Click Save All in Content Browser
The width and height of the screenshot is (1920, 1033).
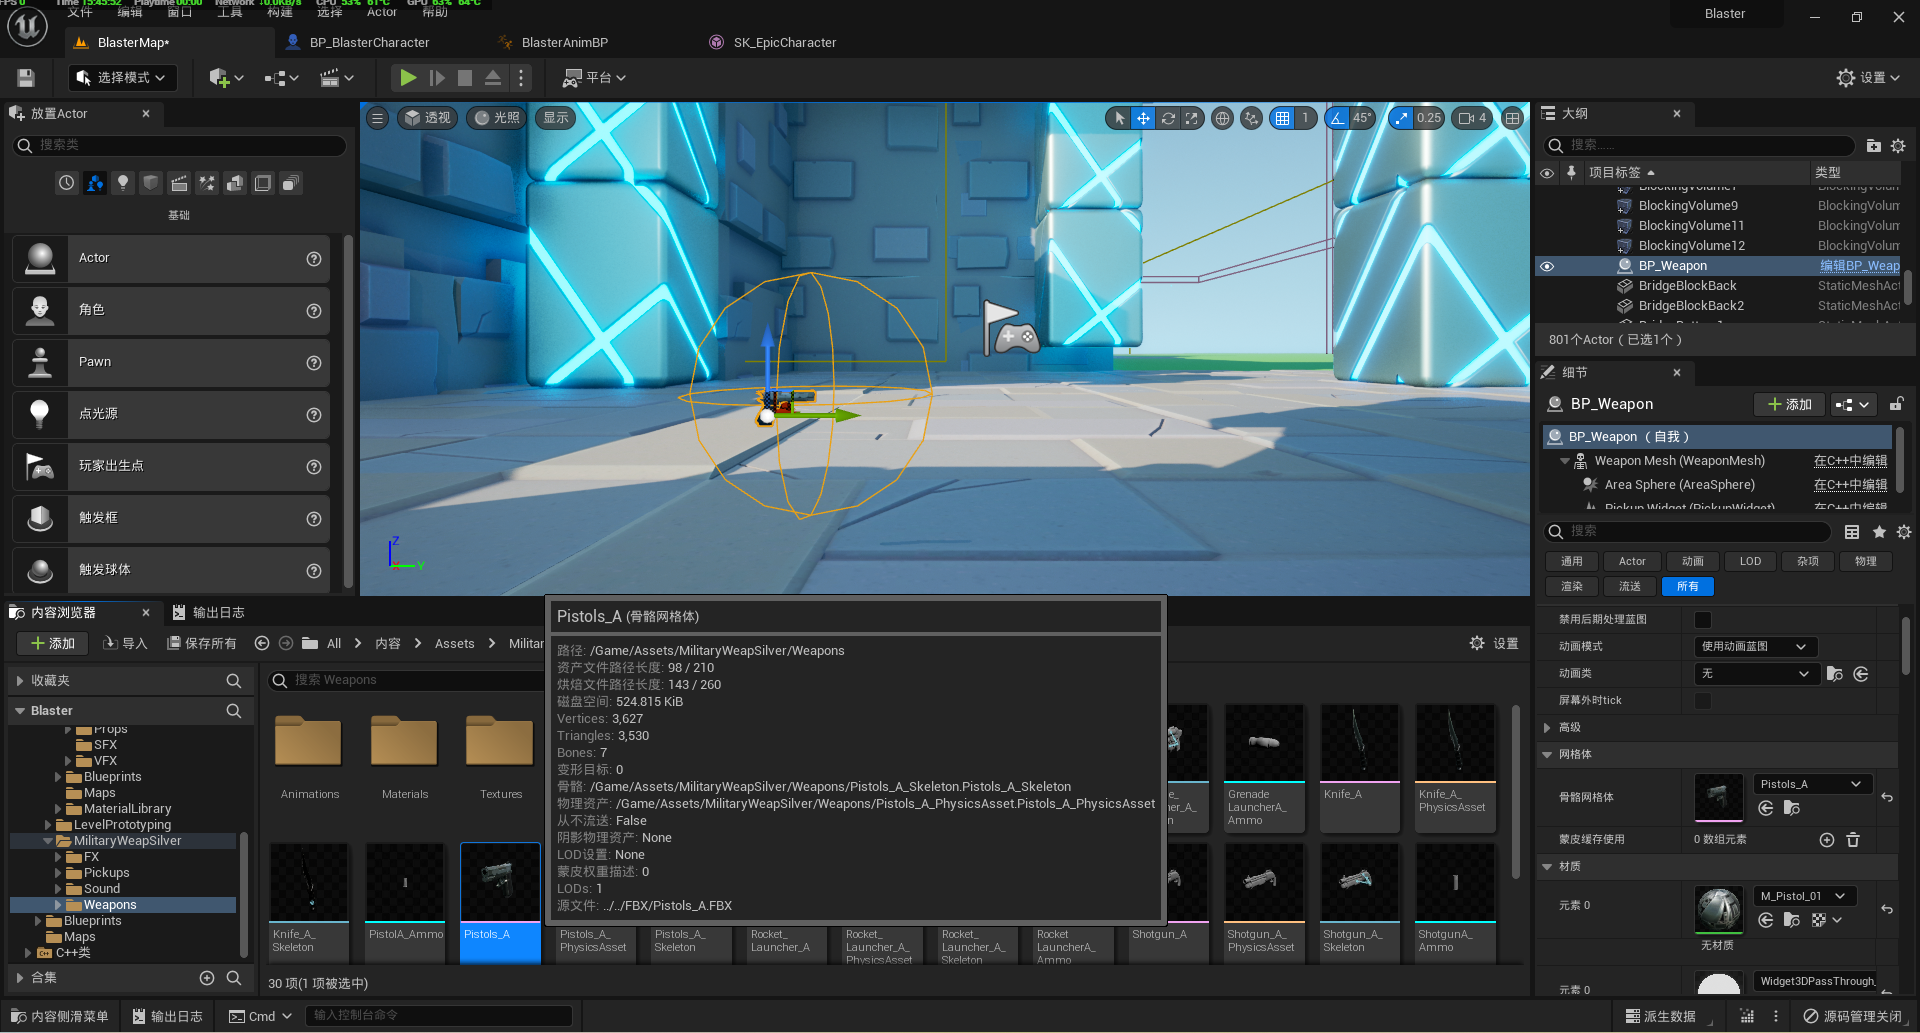201,644
